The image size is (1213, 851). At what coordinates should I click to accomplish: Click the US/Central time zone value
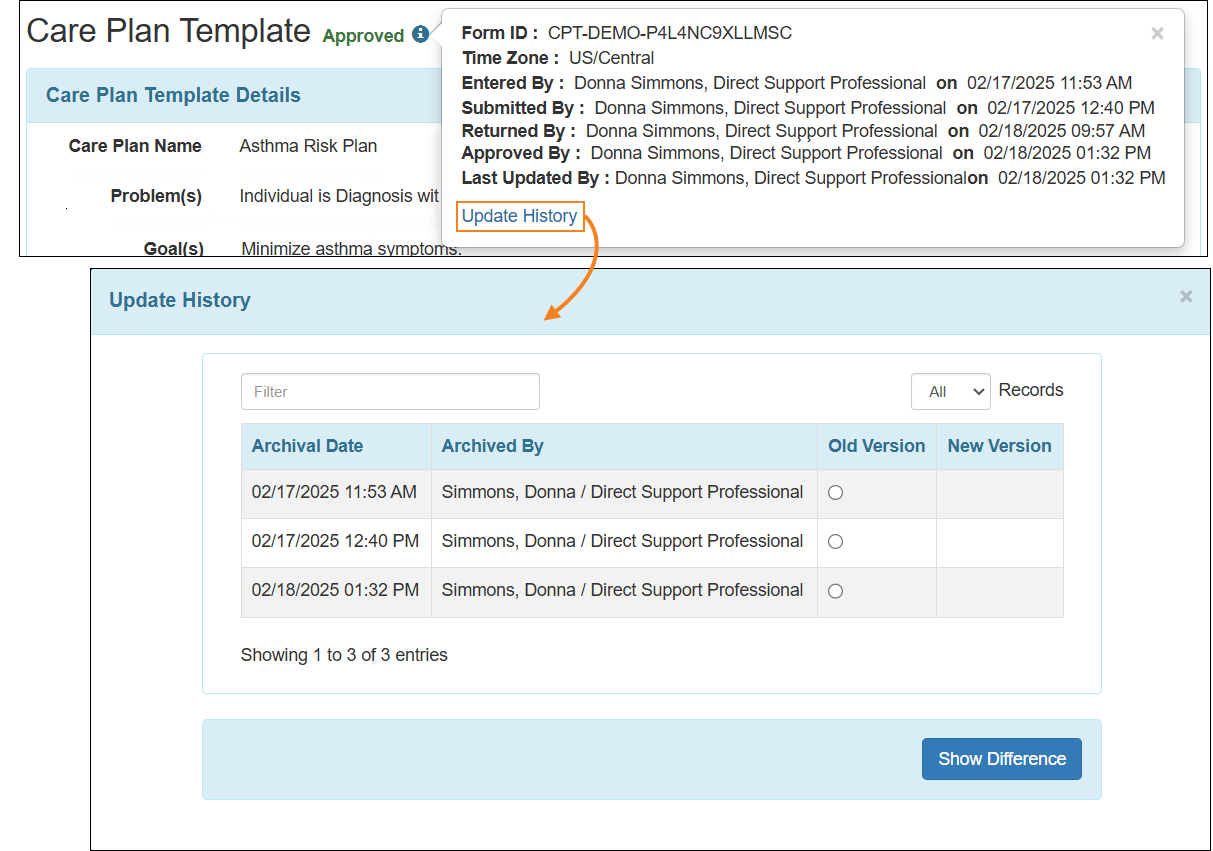[612, 58]
